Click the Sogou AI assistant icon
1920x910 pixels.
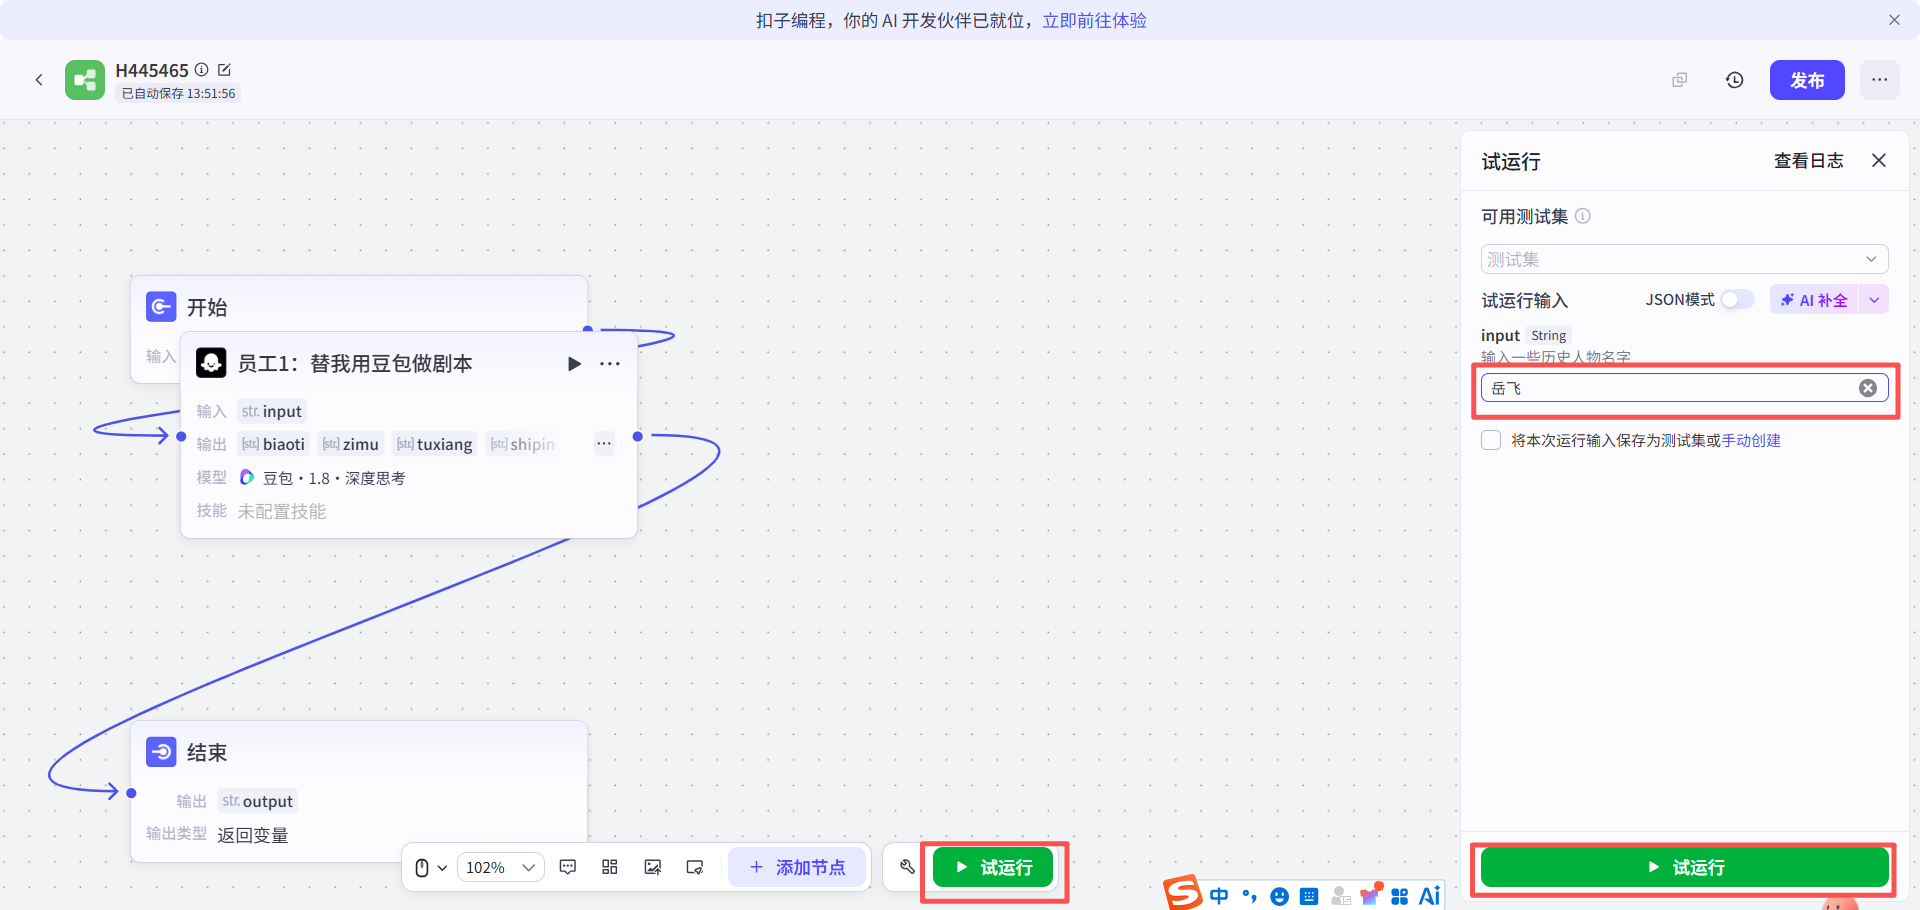[x=1430, y=896]
